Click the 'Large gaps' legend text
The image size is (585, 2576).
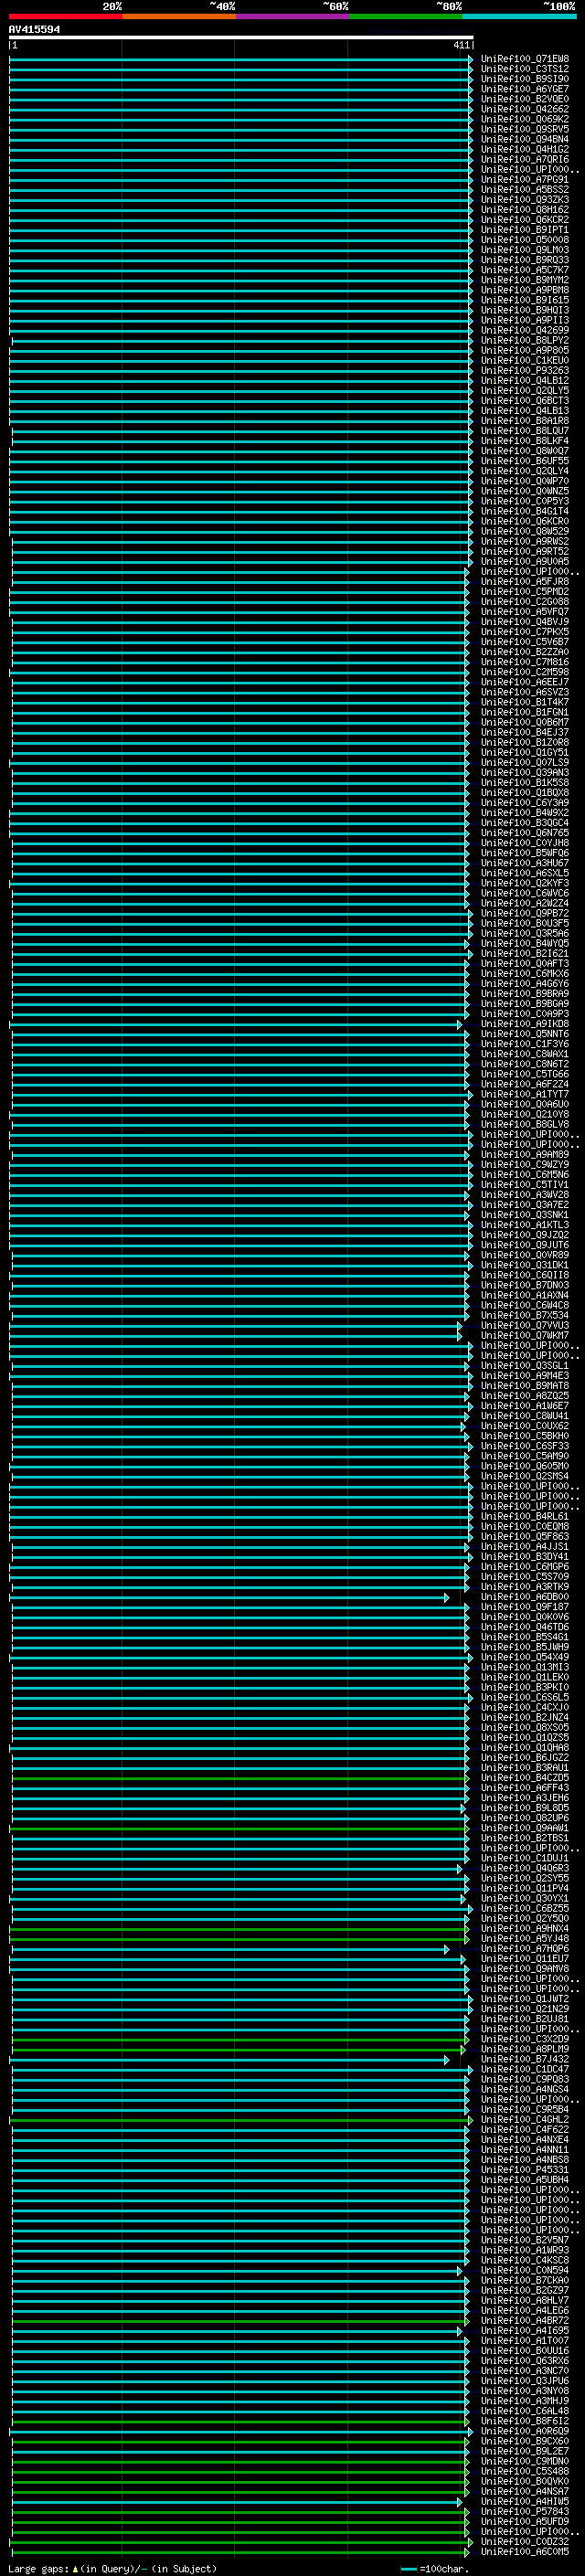pyautogui.click(x=39, y=2569)
